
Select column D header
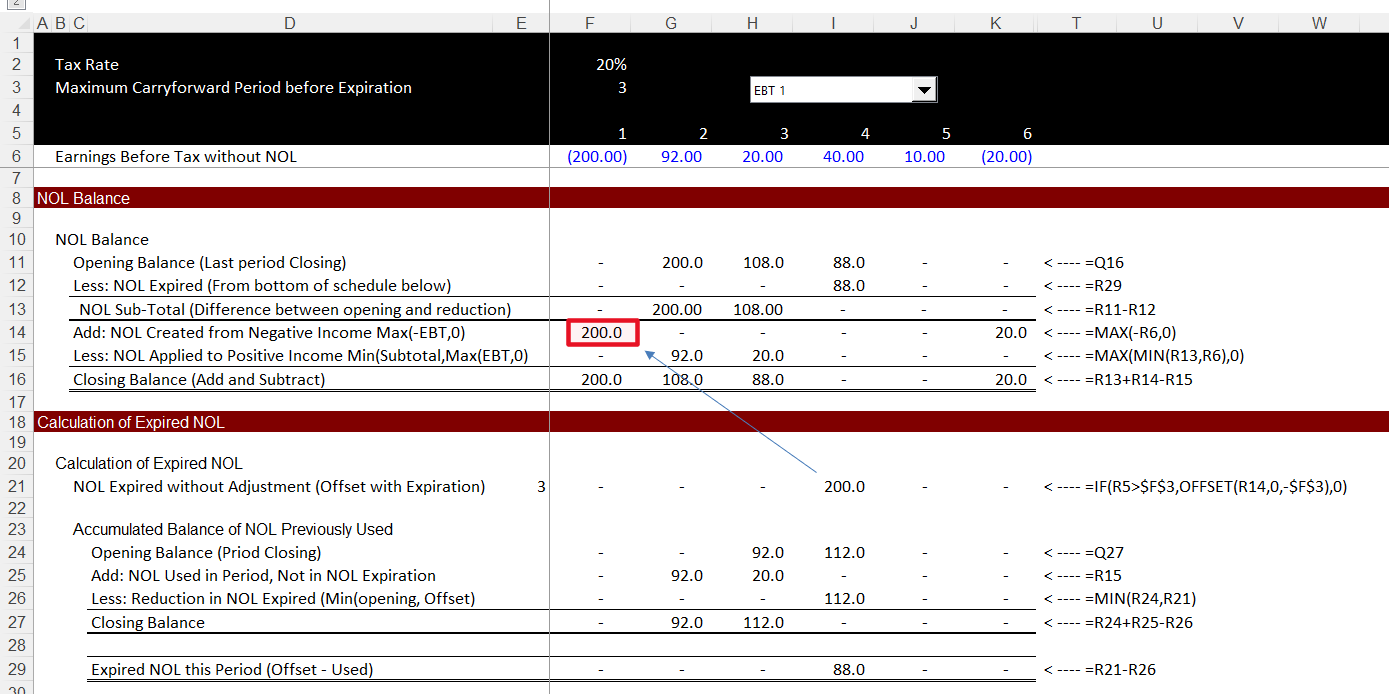289,22
